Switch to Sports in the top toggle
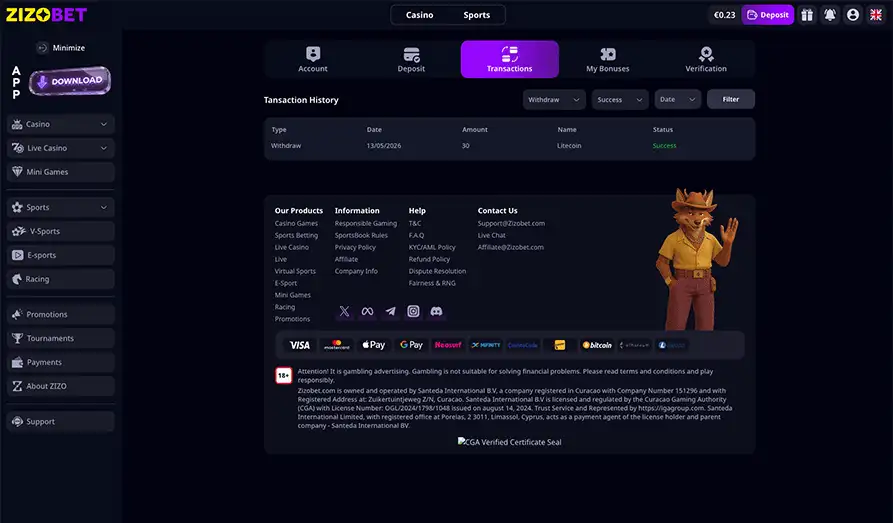893x523 pixels. [477, 15]
